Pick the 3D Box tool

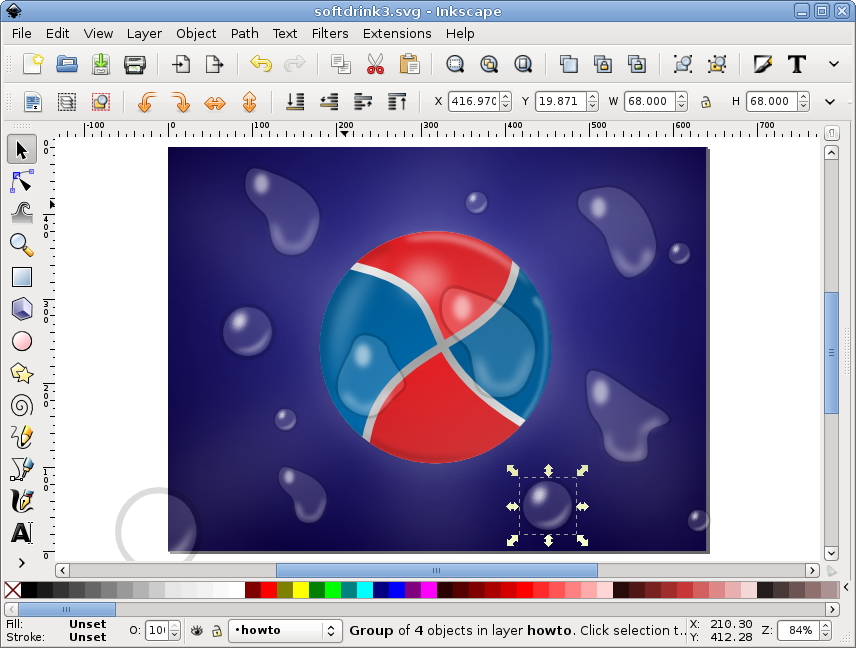22,309
